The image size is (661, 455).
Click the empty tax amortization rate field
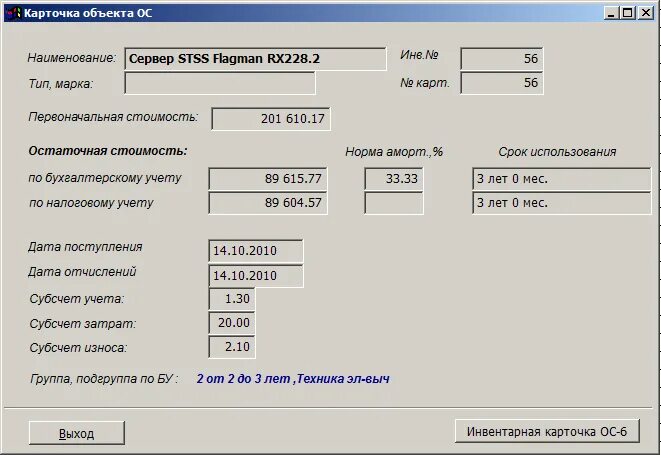394,203
